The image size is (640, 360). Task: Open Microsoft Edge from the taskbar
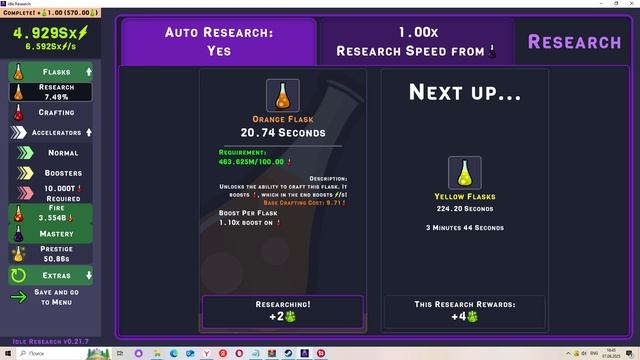[x=173, y=353]
